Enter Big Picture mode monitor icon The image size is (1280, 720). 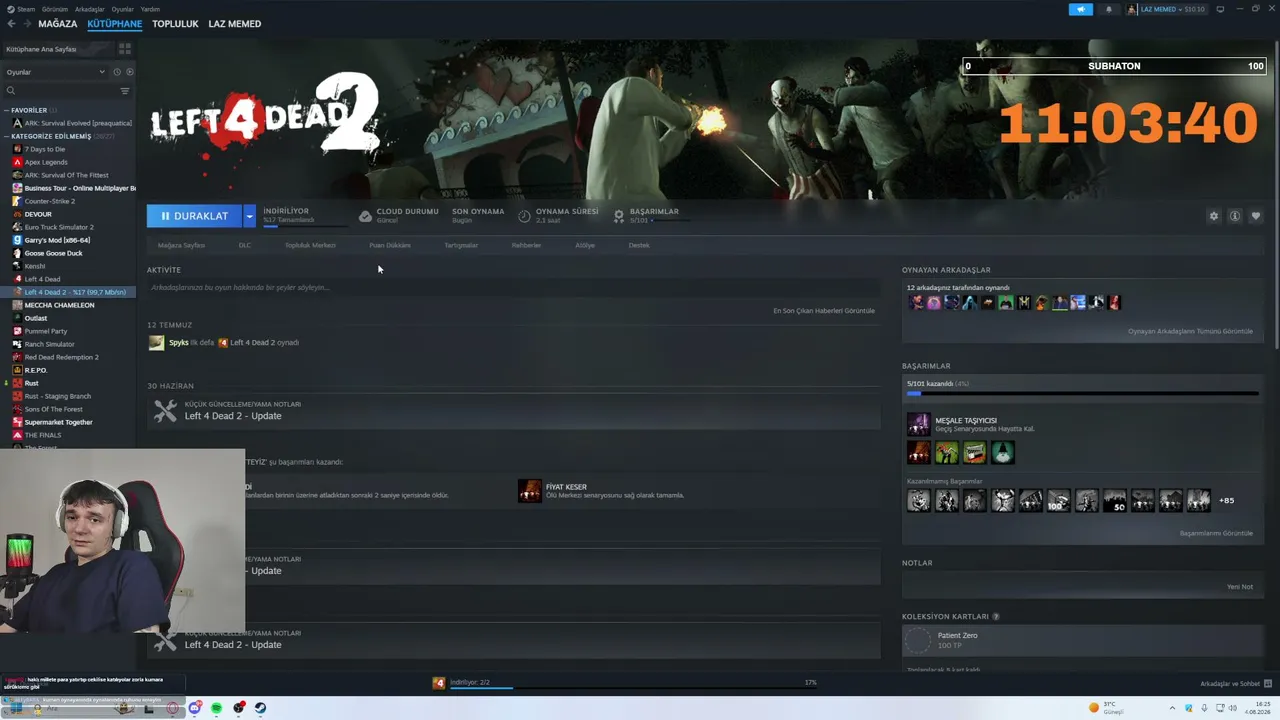(x=1220, y=9)
